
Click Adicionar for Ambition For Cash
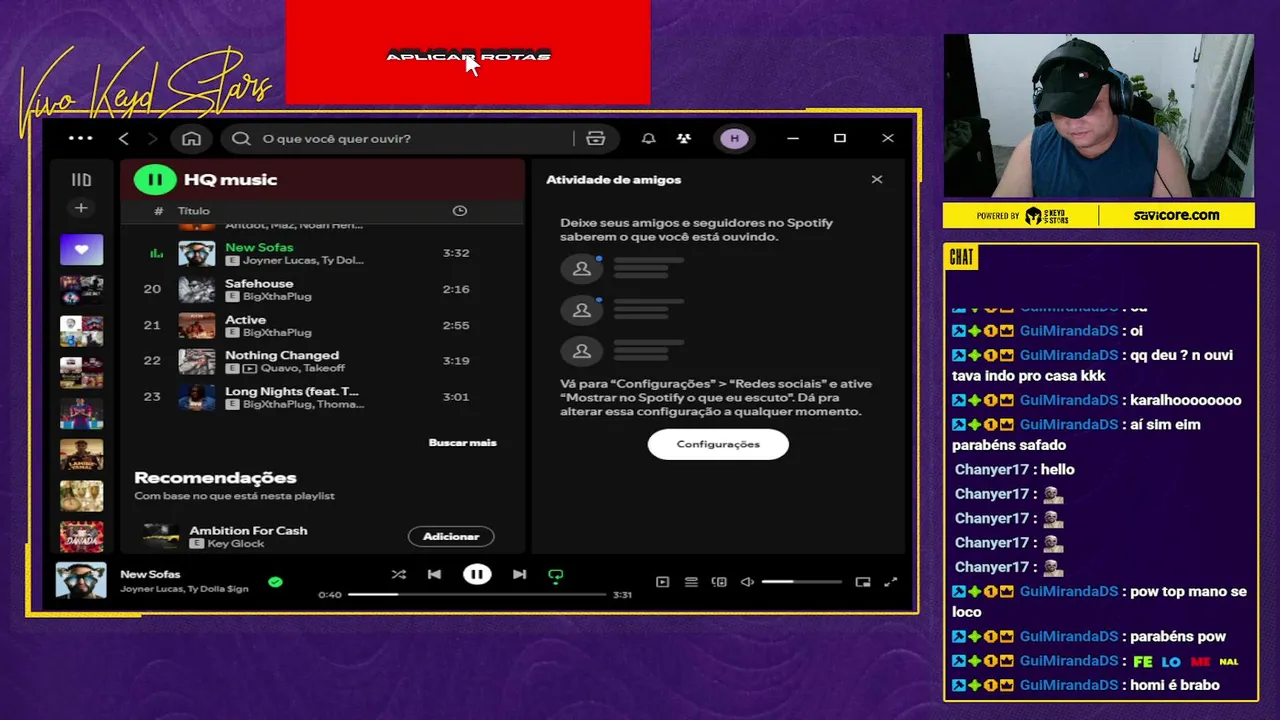451,537
